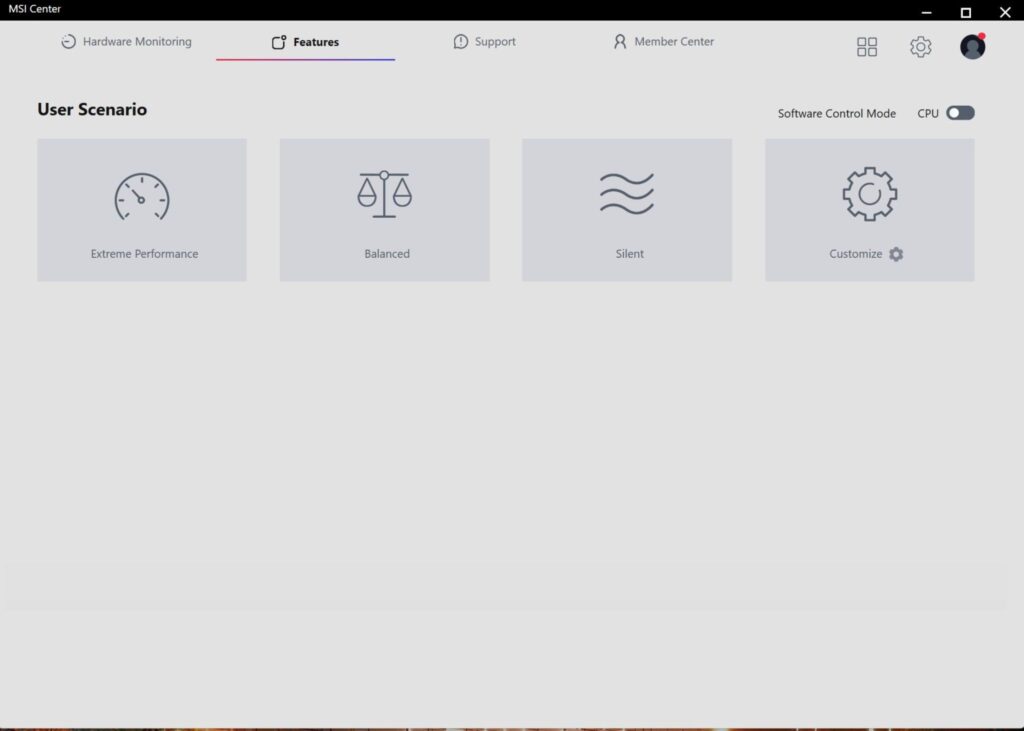Screen dimensions: 1024x731
Task: Click the Customize label
Action: [x=856, y=254]
